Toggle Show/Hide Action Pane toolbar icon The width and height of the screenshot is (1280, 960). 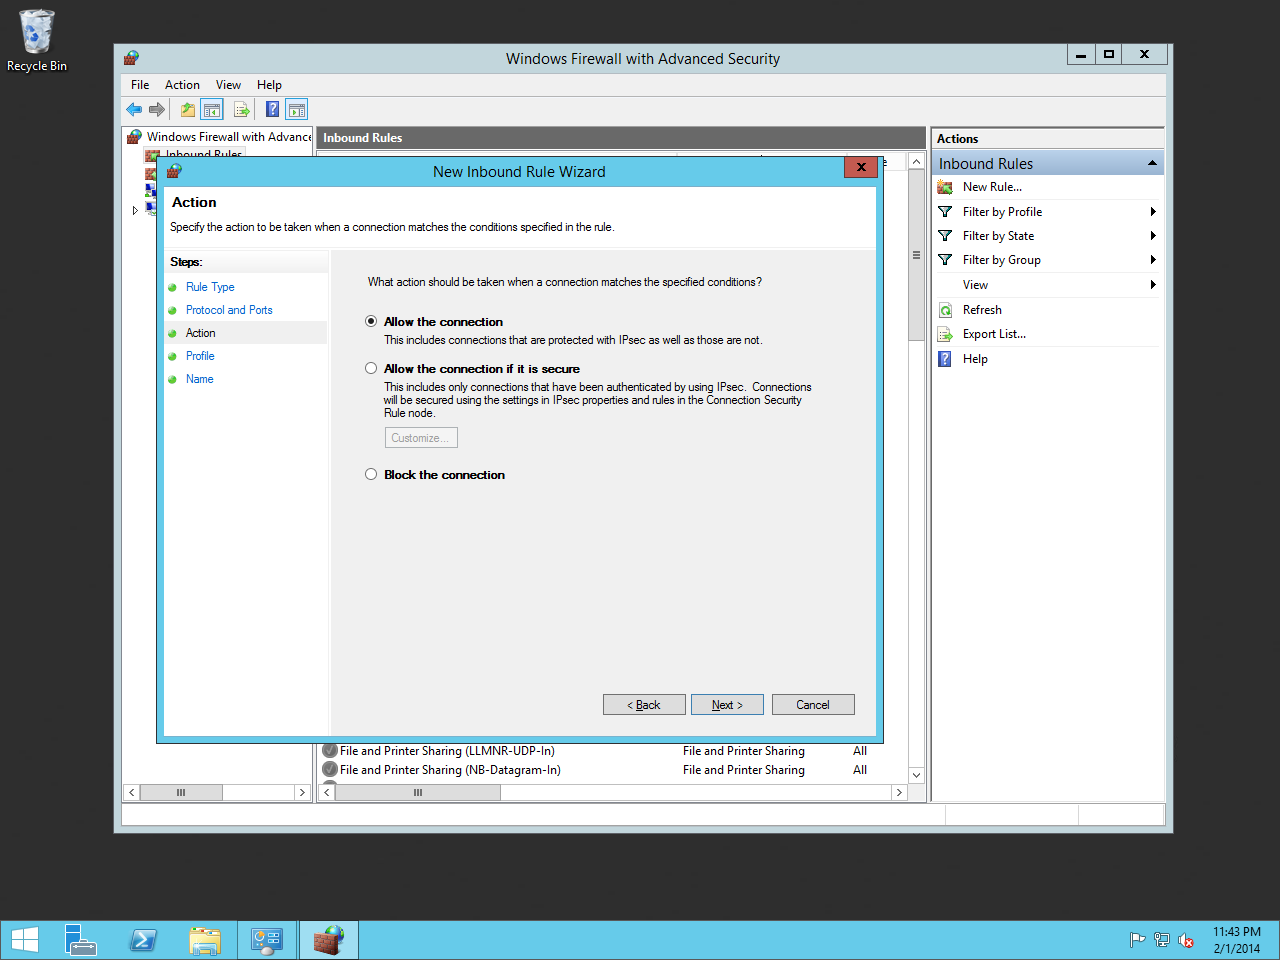point(297,110)
